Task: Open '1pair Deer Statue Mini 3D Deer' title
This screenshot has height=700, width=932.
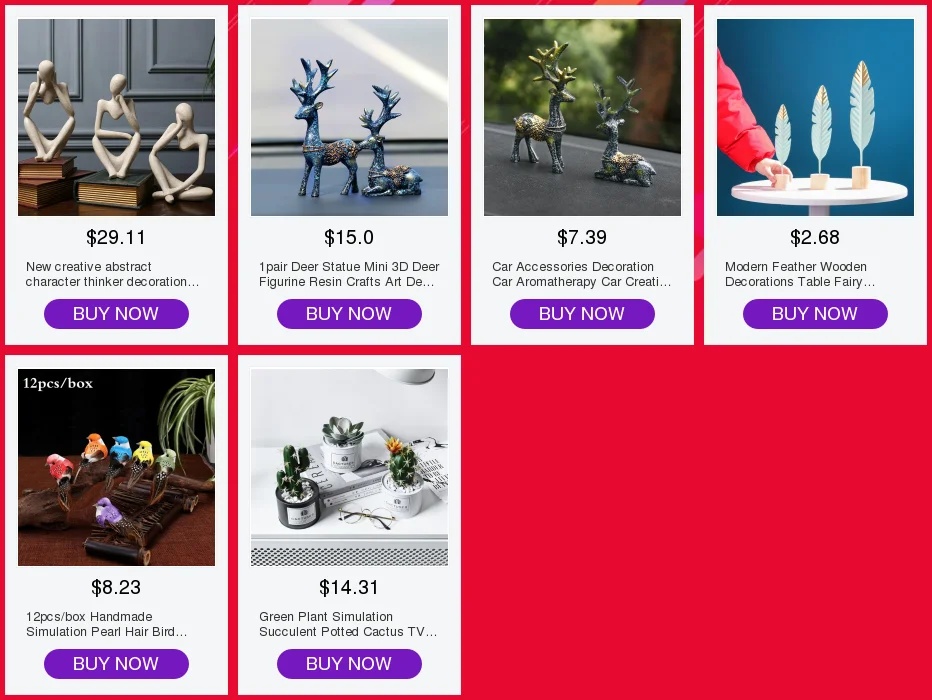Action: tap(349, 274)
